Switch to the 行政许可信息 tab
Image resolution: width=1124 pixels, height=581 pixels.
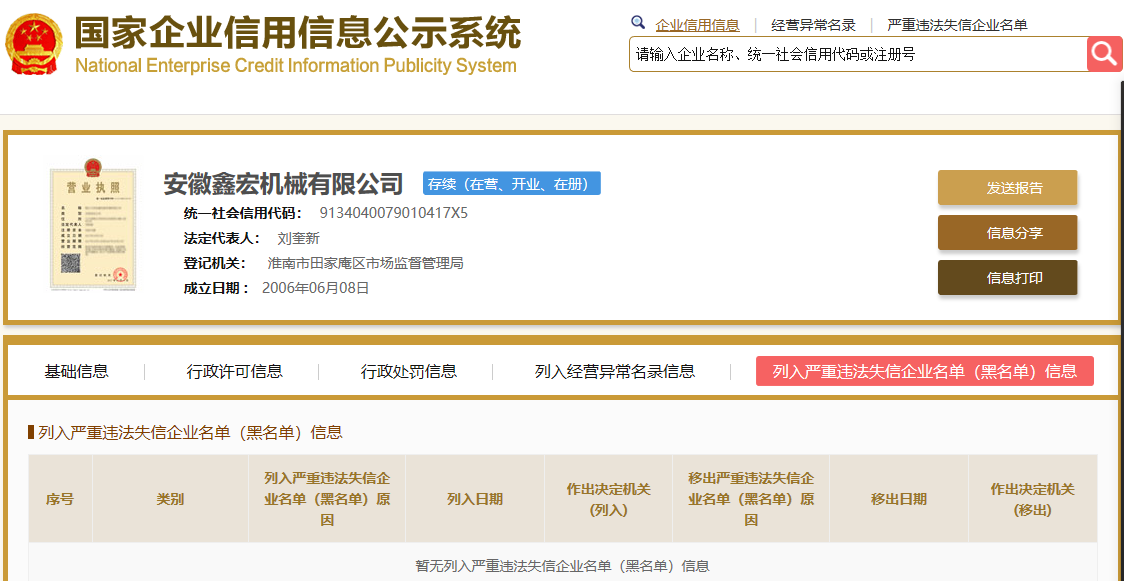(234, 371)
